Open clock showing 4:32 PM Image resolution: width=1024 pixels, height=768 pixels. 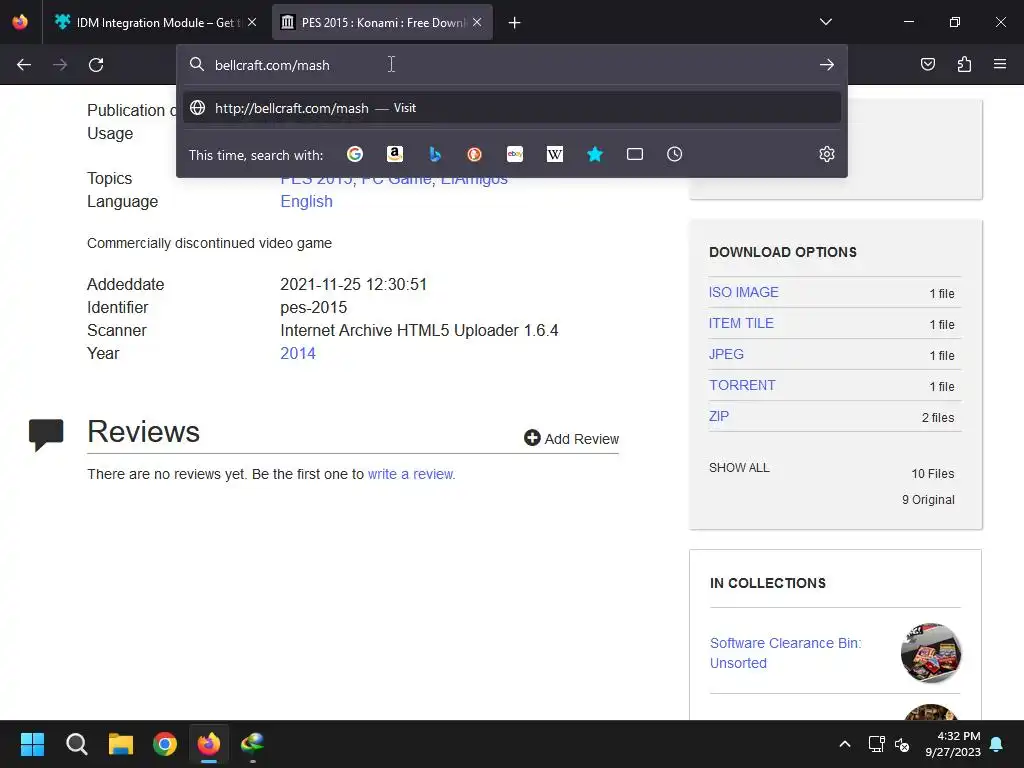pyautogui.click(x=953, y=744)
